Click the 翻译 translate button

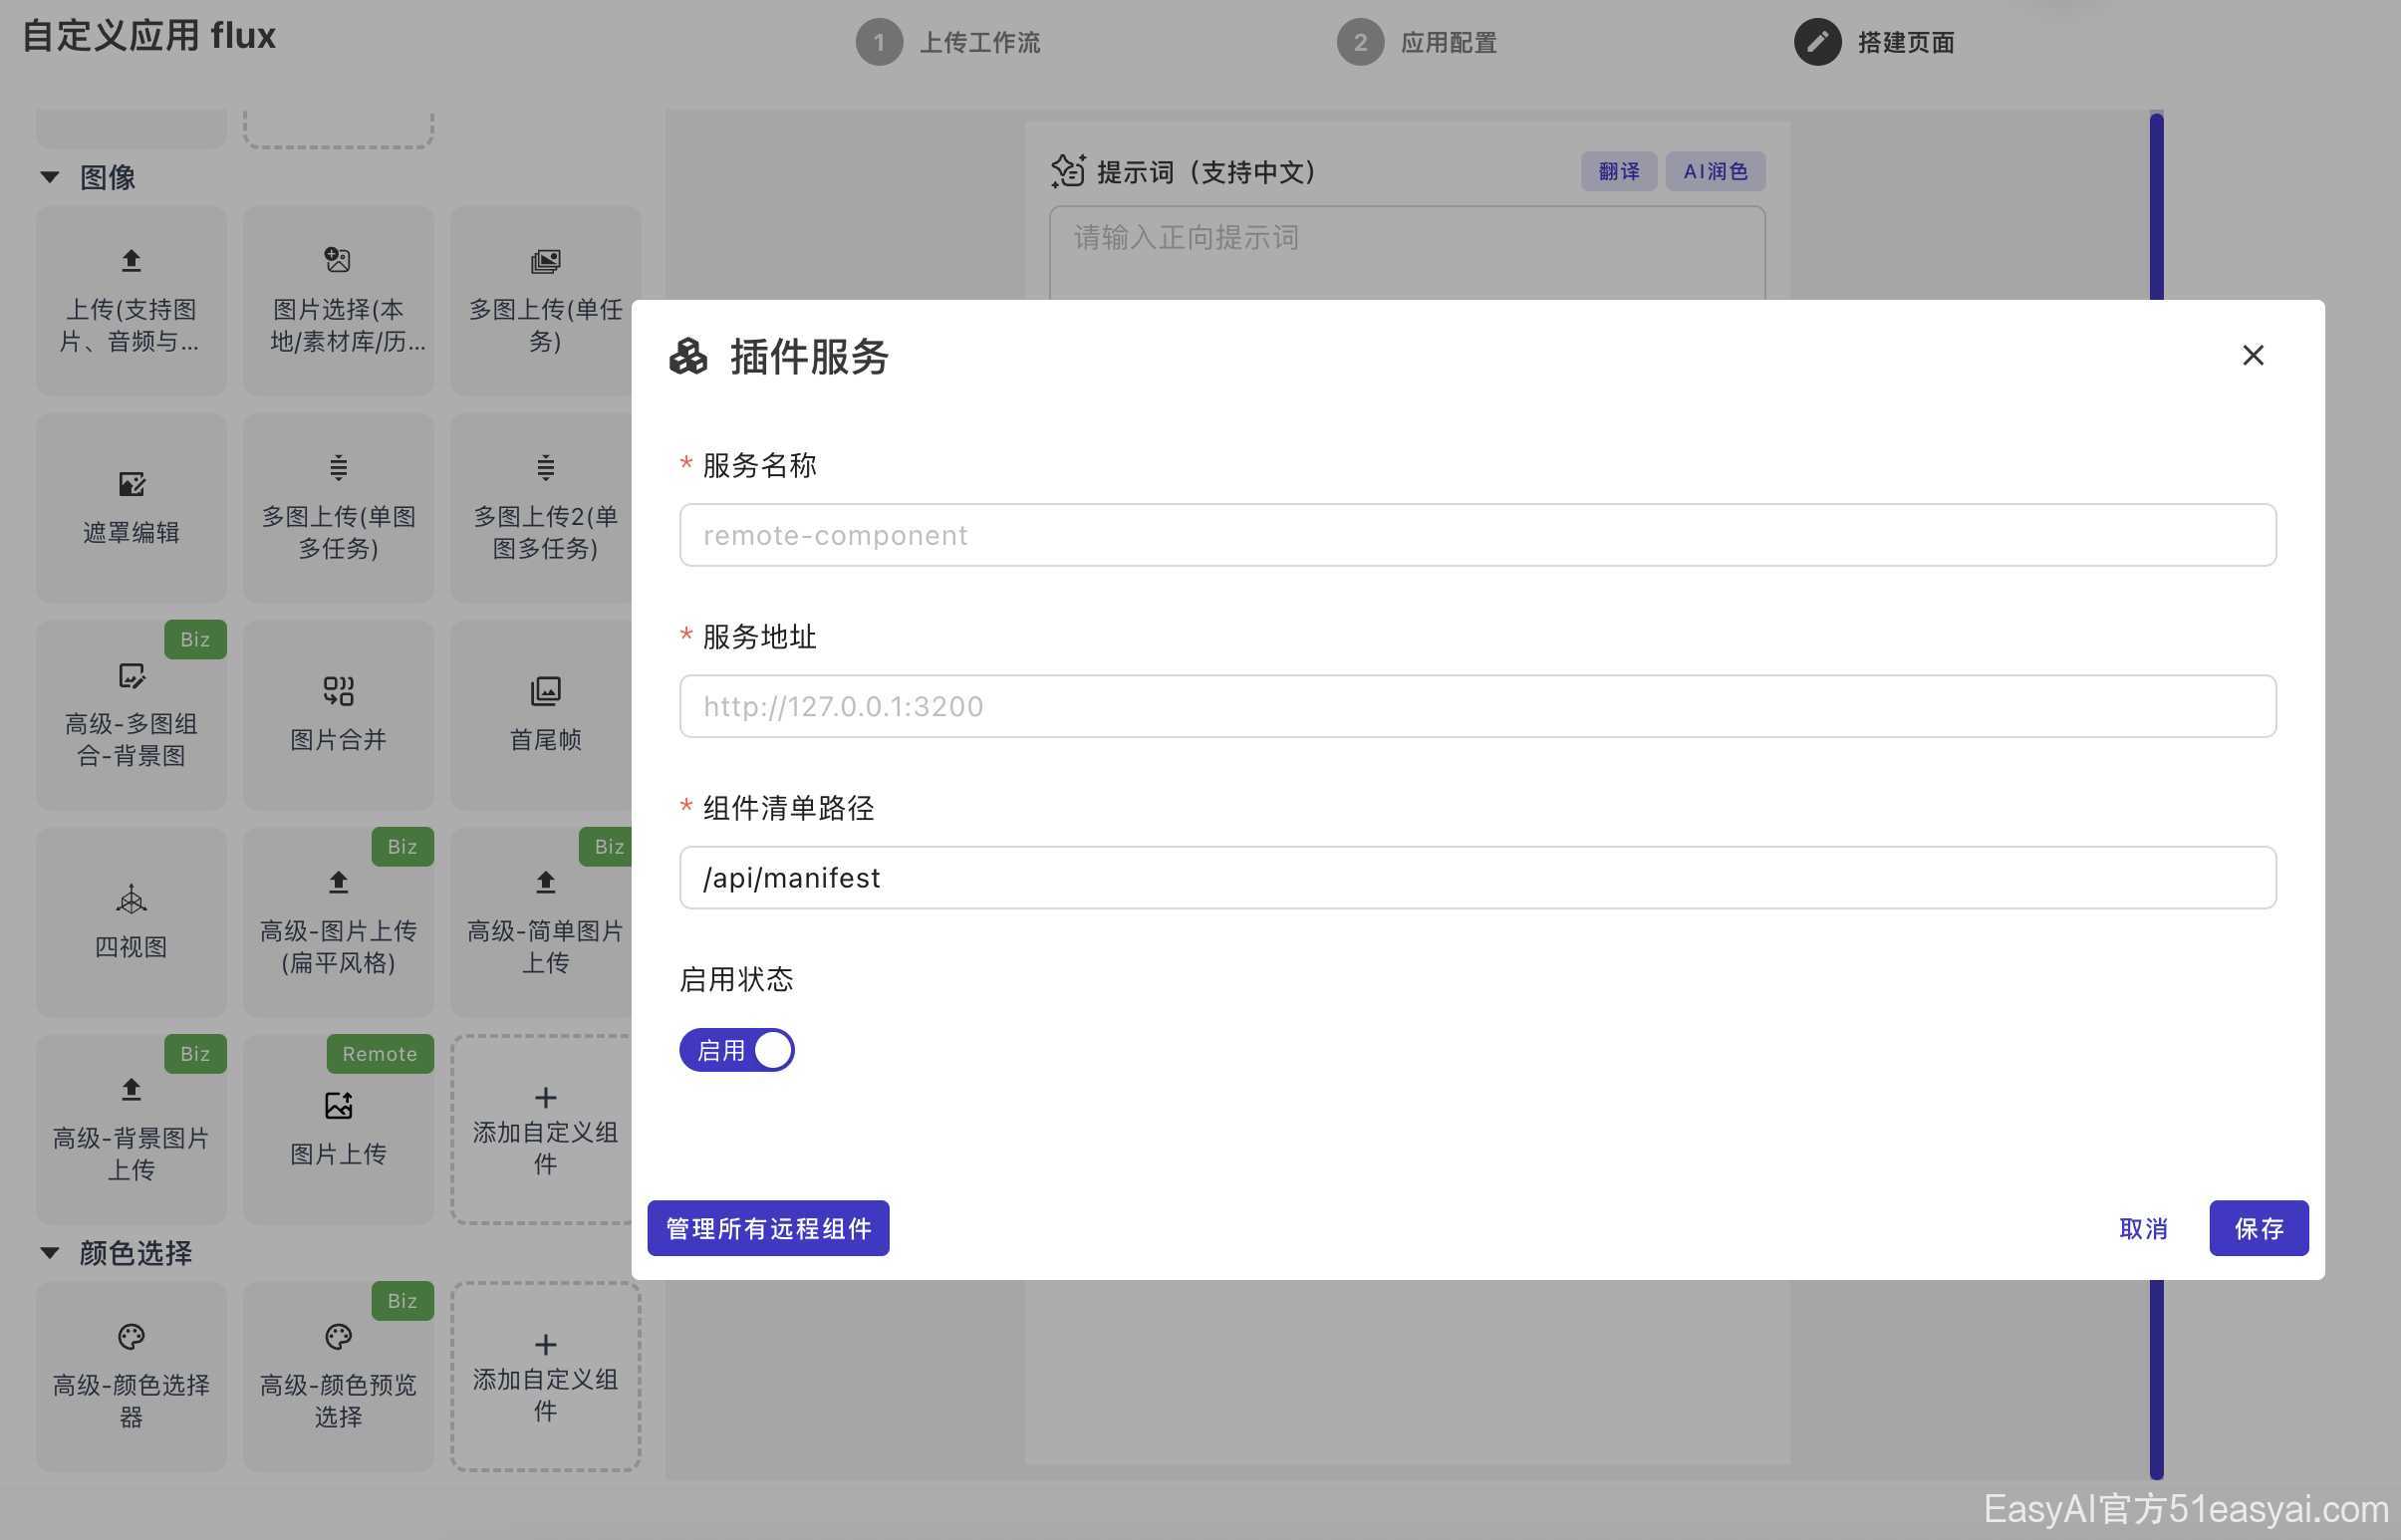coord(1618,171)
